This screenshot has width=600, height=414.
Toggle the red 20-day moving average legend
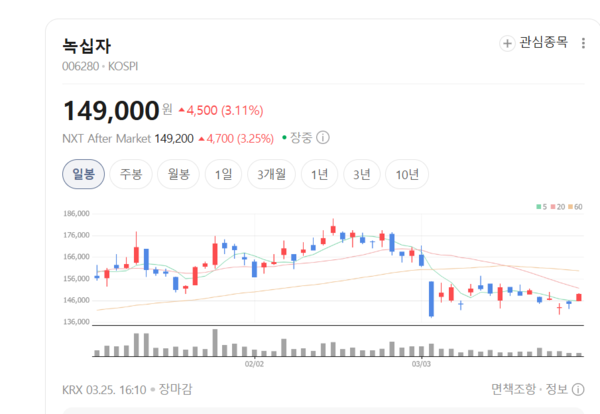click(558, 206)
